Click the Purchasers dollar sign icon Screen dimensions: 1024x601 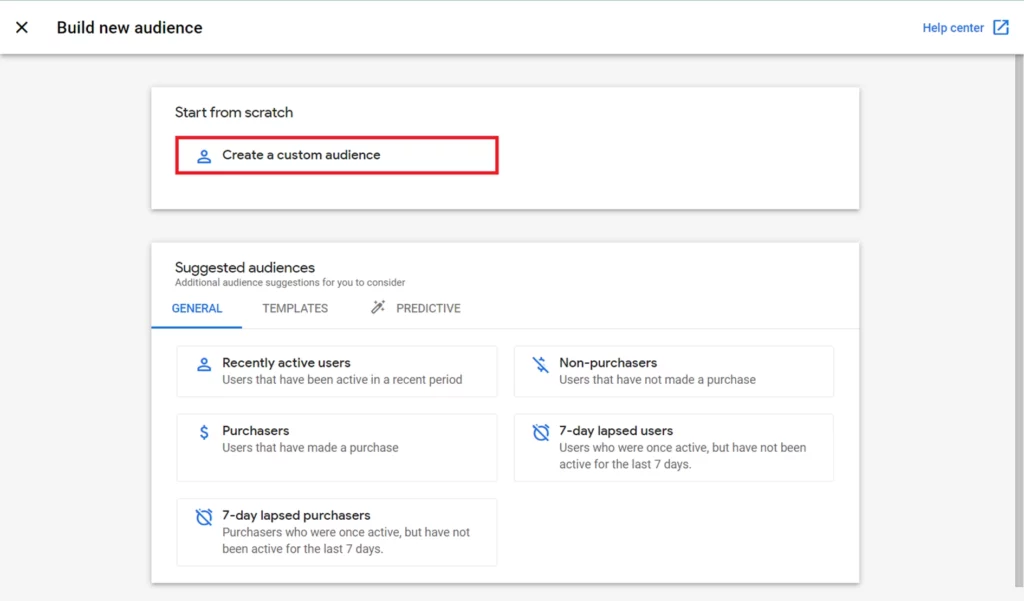(204, 432)
